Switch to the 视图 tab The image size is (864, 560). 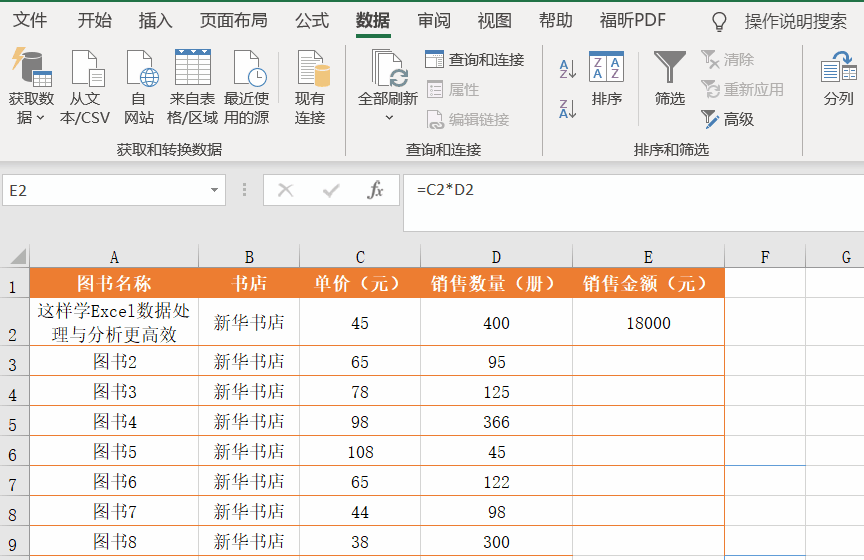pyautogui.click(x=494, y=20)
